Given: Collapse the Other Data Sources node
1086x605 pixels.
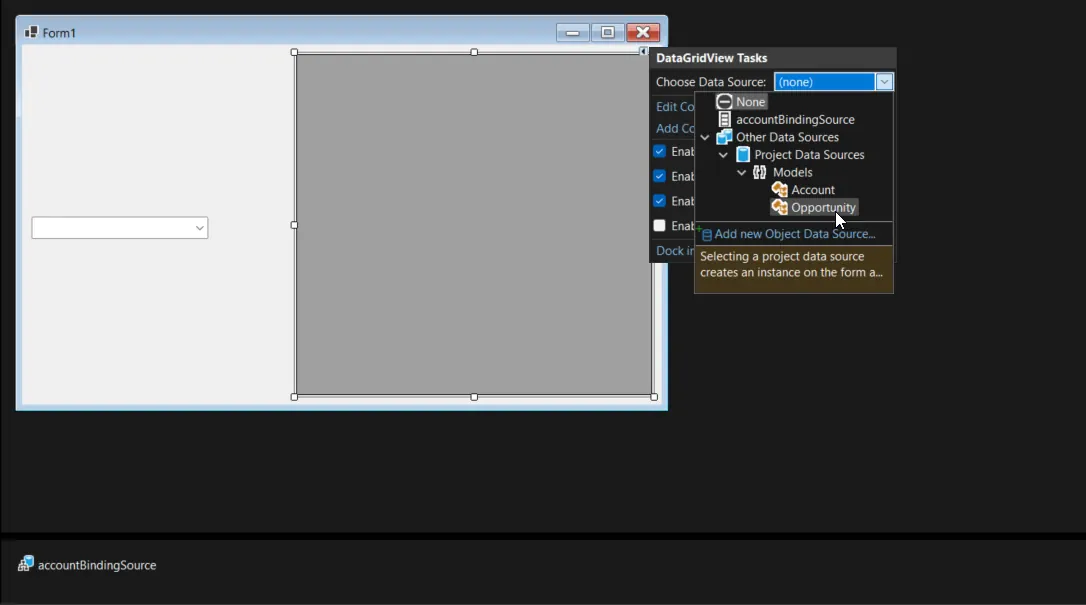Looking at the screenshot, I should coord(705,138).
